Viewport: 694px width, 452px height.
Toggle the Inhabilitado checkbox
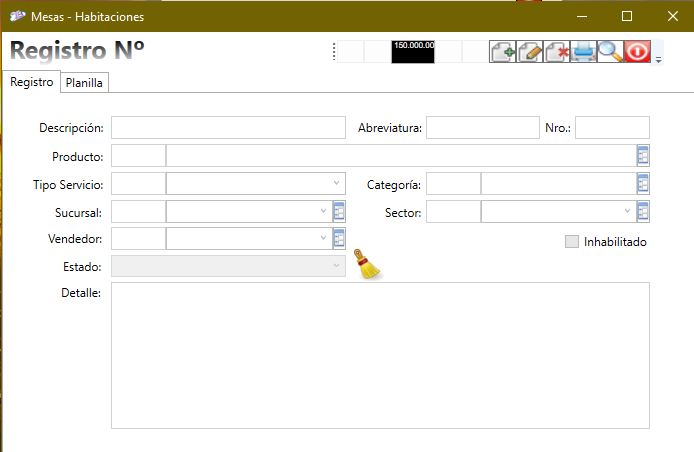pos(572,242)
